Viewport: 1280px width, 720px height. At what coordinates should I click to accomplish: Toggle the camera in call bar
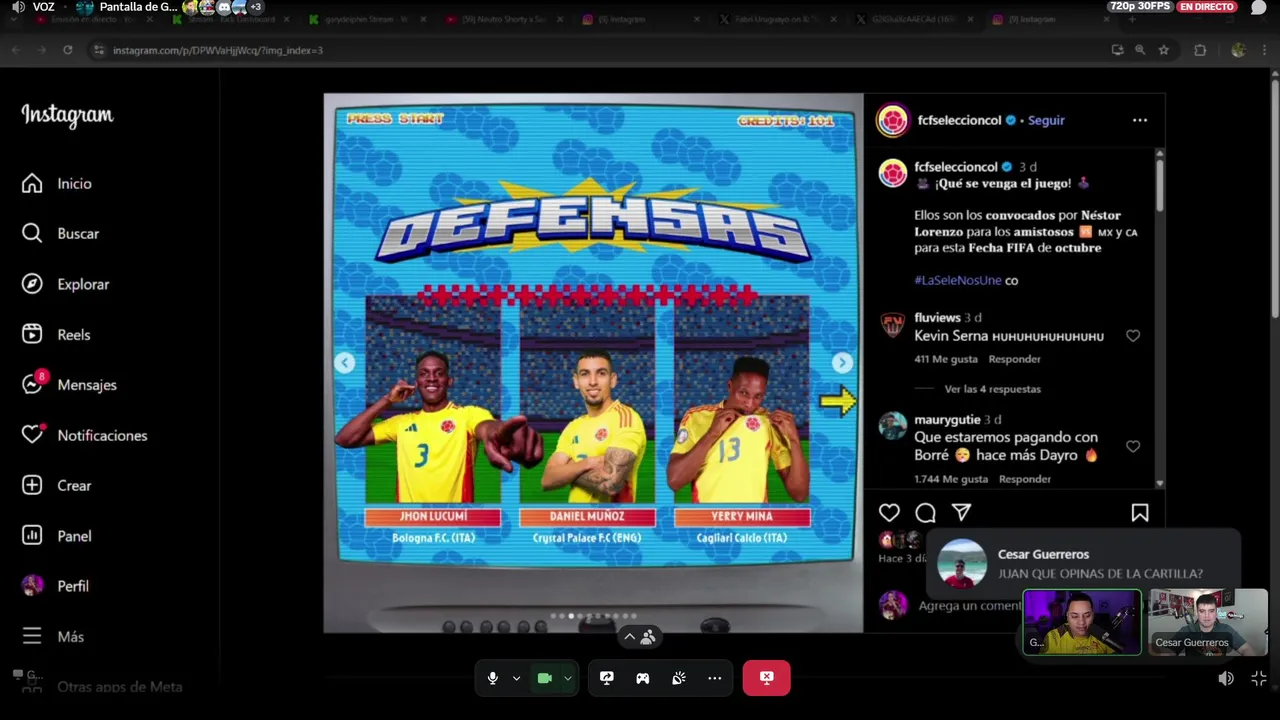(544, 678)
